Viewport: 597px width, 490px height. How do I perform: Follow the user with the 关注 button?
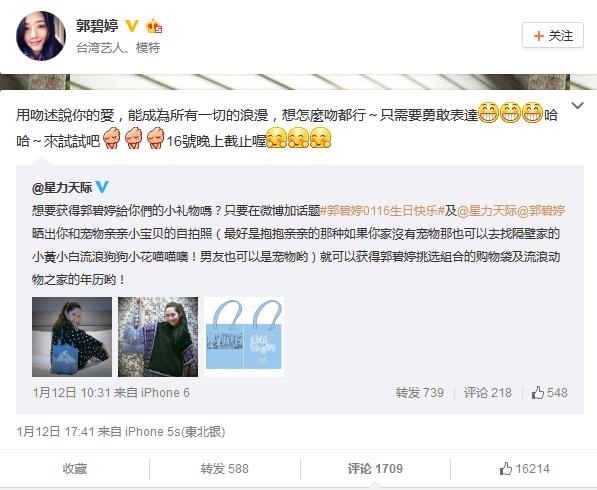tap(553, 35)
